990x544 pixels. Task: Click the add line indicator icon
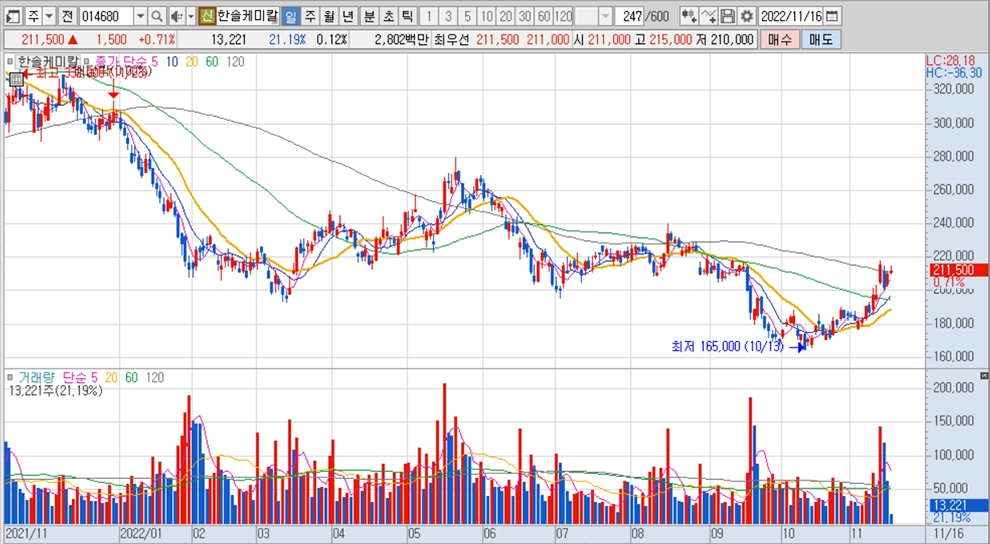pos(709,16)
